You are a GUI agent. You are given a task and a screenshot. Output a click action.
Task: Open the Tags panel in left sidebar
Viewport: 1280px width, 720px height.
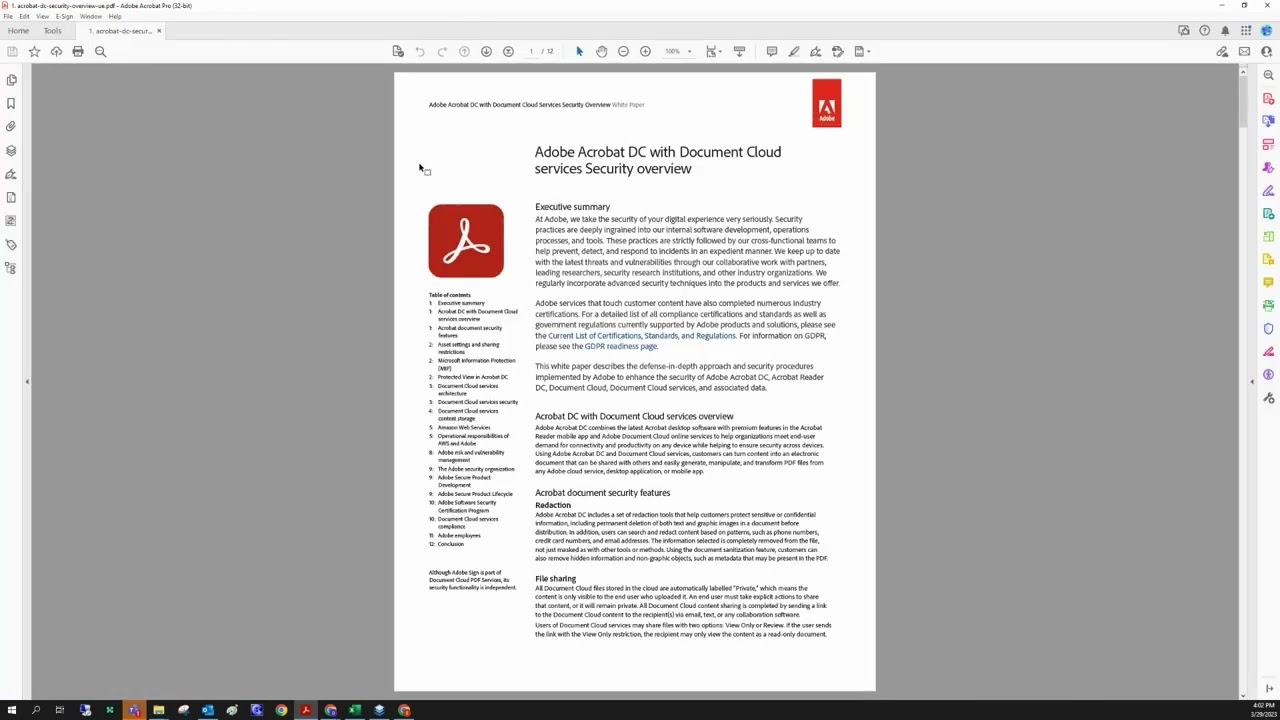point(11,245)
